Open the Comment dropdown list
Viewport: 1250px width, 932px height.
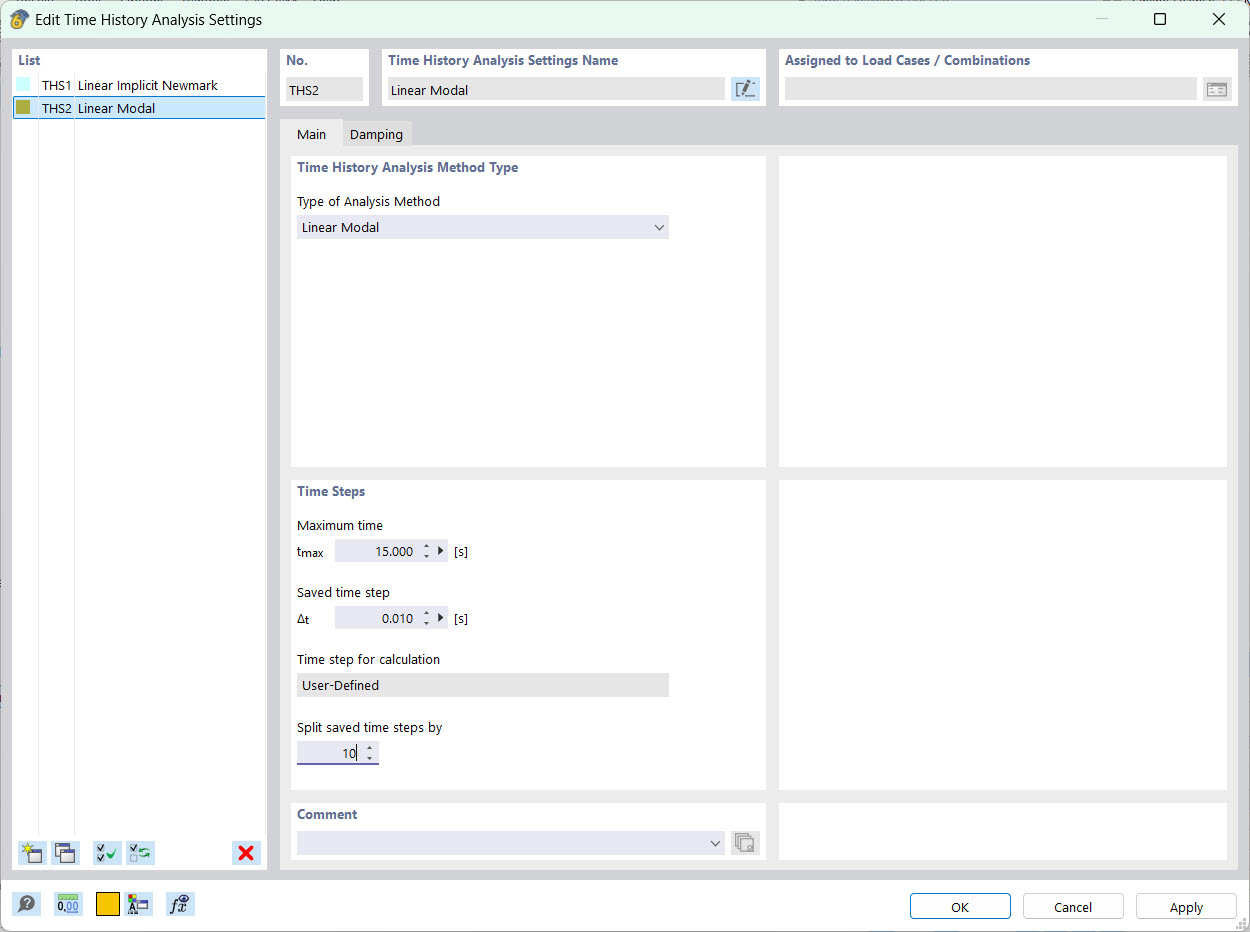[x=715, y=843]
